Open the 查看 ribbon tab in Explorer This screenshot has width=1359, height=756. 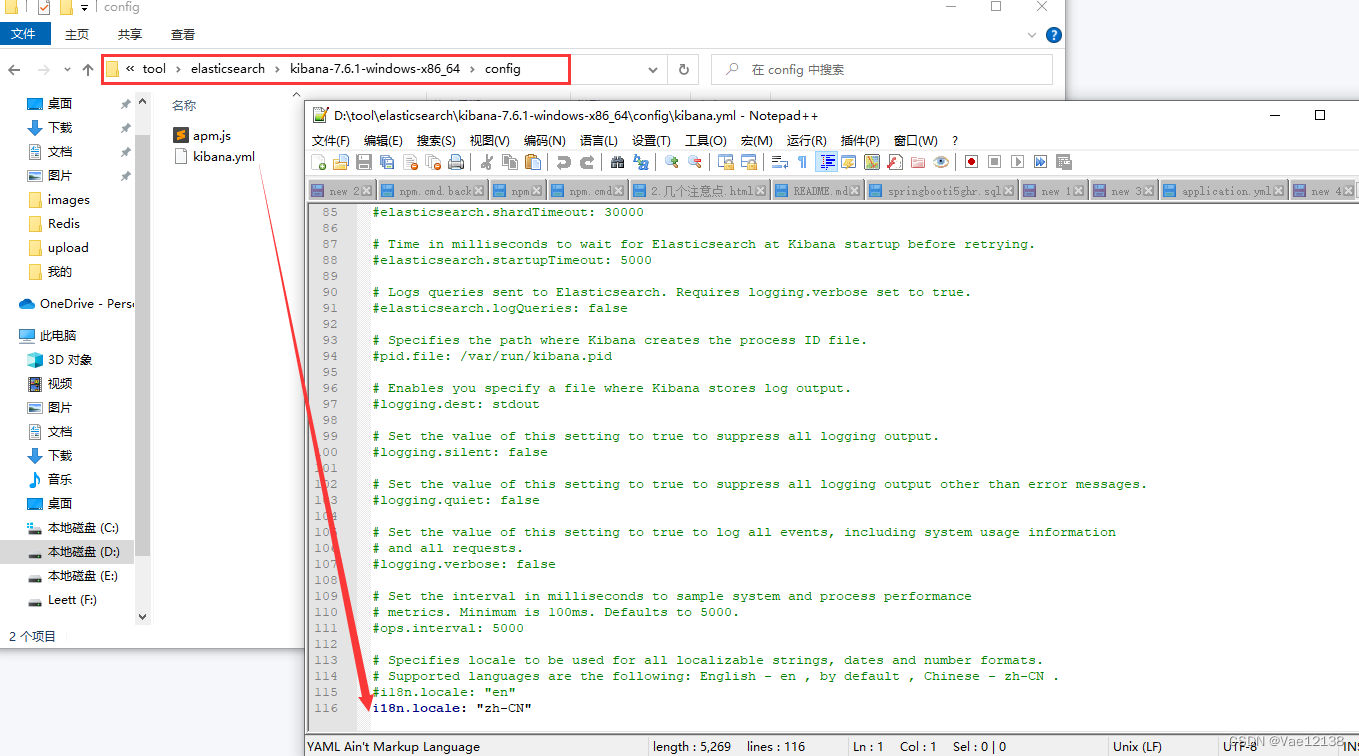[x=183, y=34]
